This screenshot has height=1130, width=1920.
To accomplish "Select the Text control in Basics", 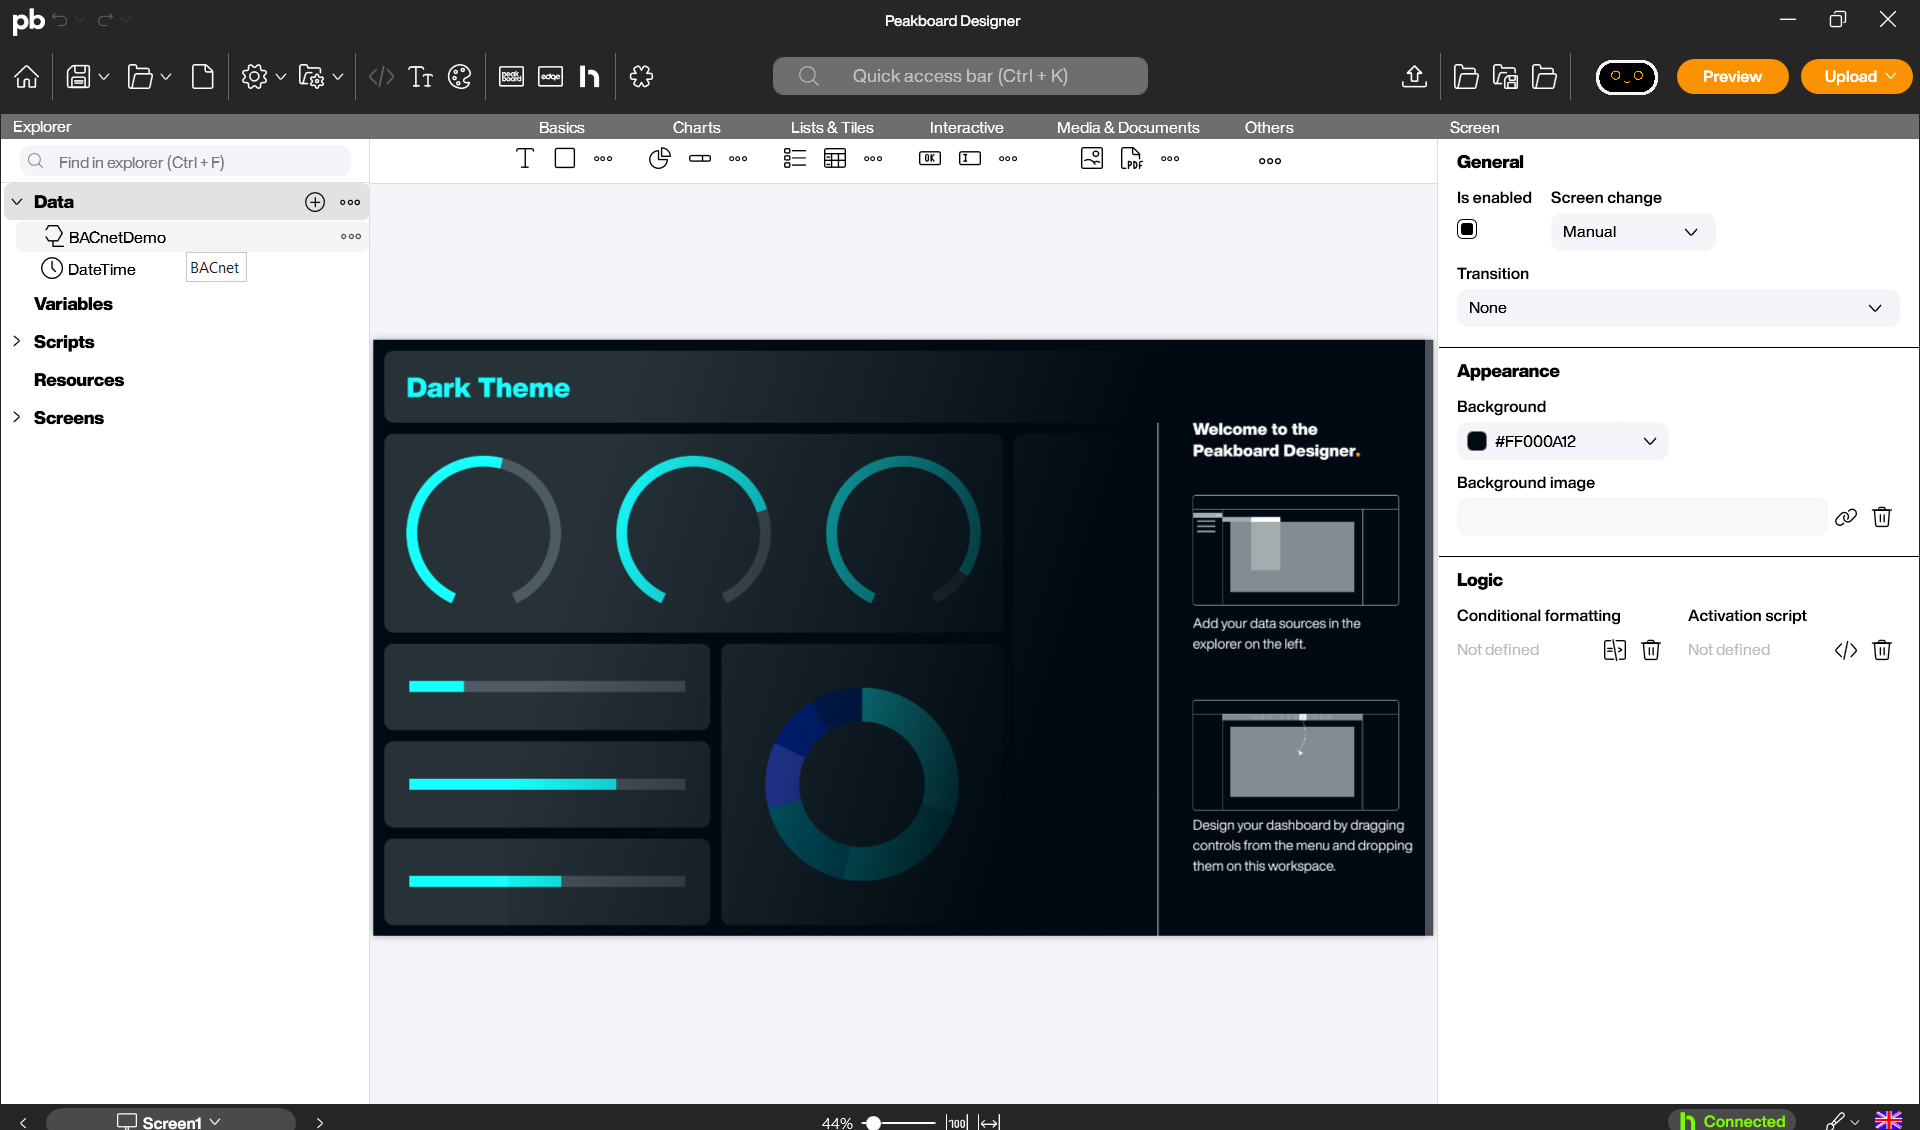I will (525, 159).
